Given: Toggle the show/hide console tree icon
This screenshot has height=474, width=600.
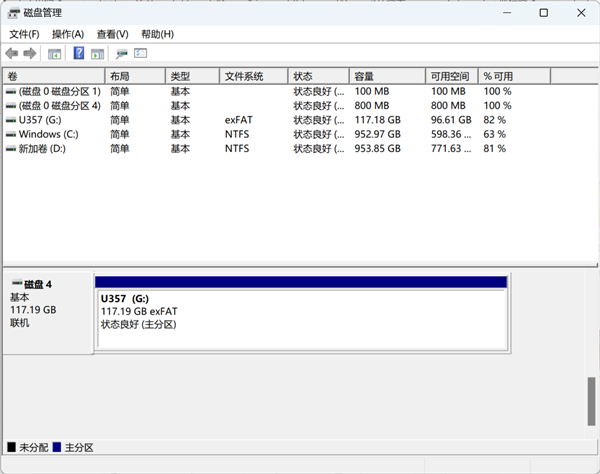Looking at the screenshot, I should point(55,53).
